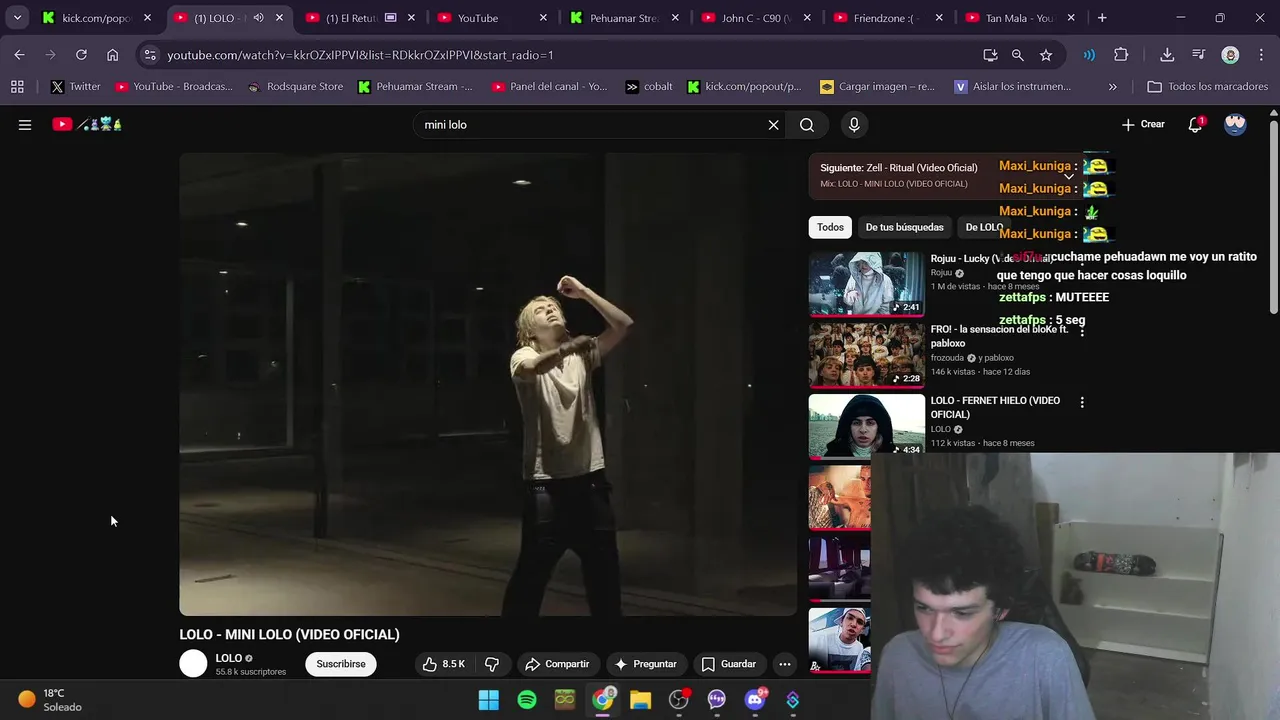The height and width of the screenshot is (720, 1280).
Task: Go back in browser history
Action: pos(19,55)
